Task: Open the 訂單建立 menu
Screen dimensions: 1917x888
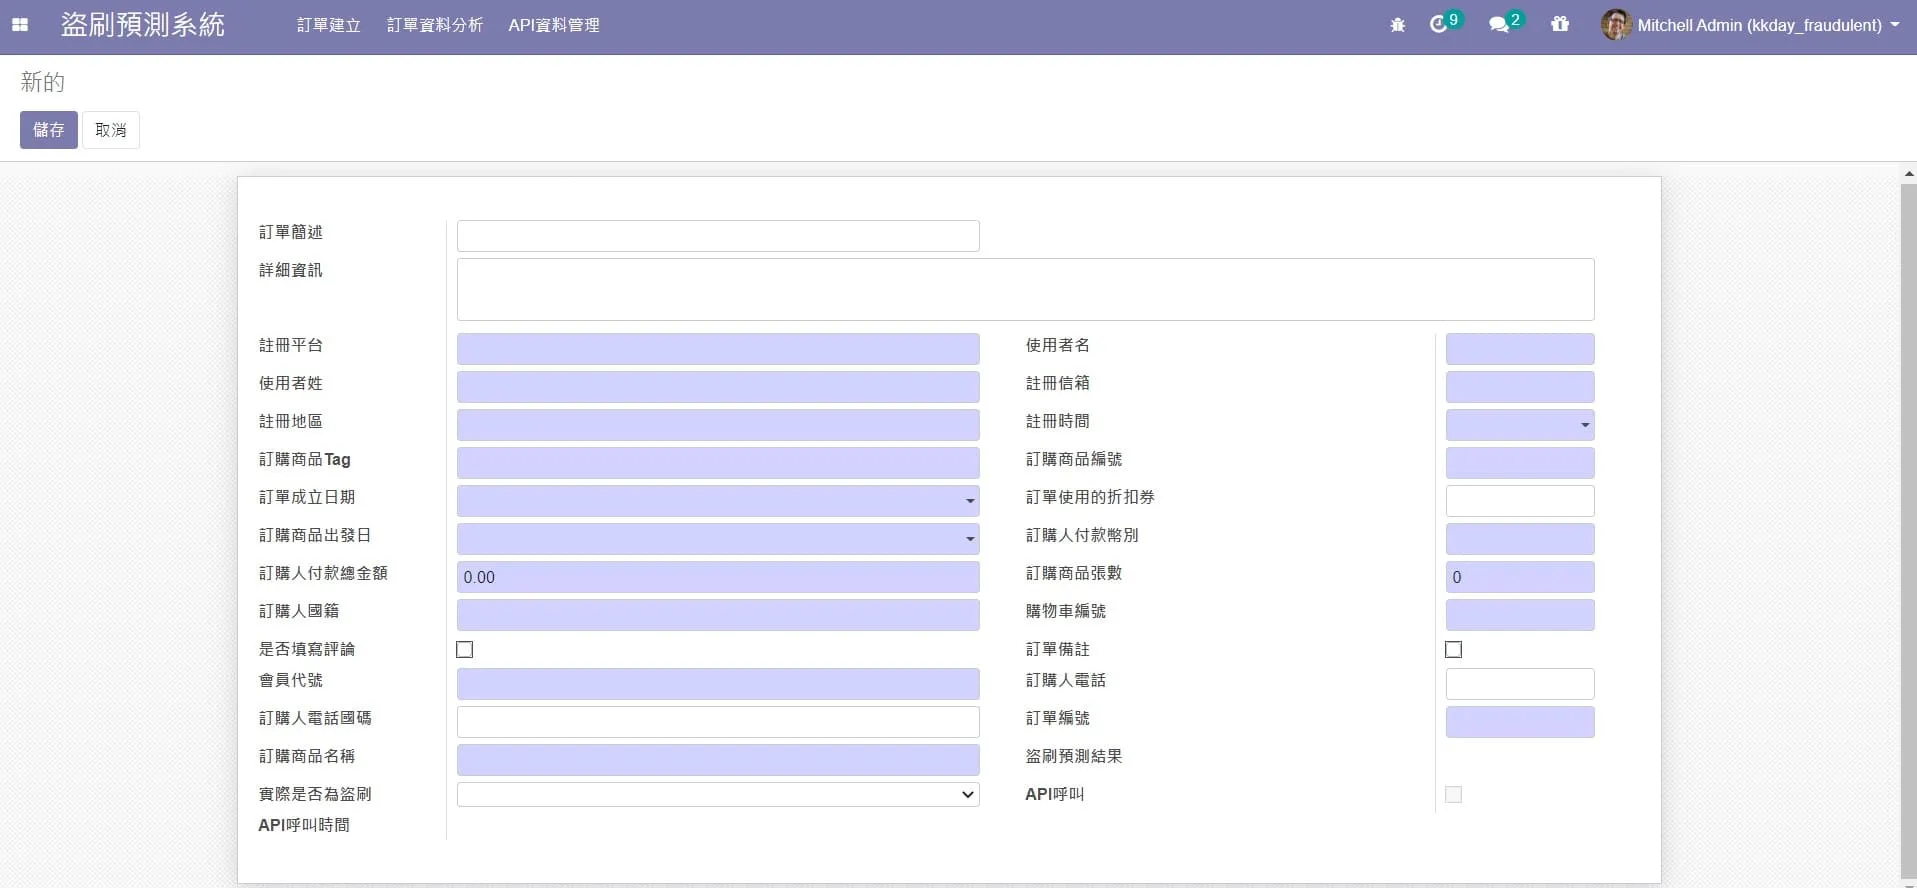Action: [329, 25]
